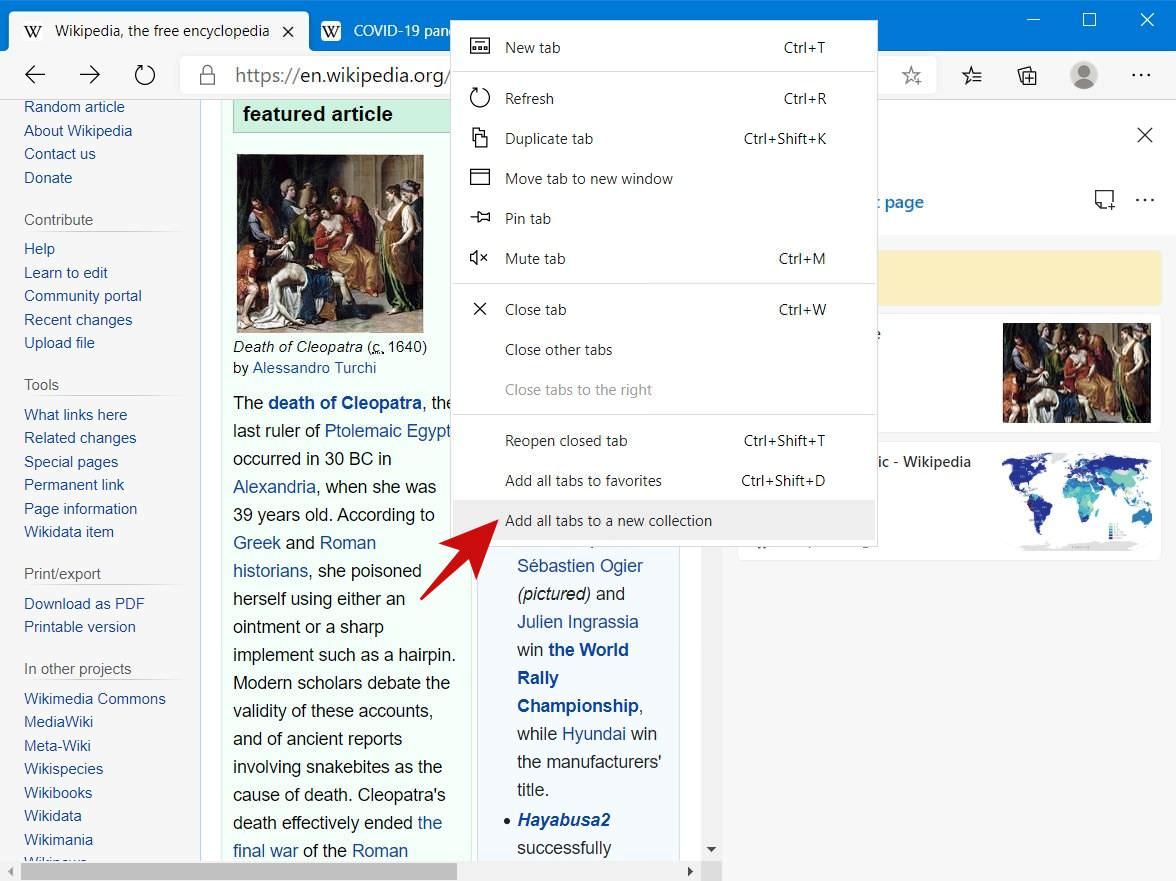This screenshot has width=1176, height=881.
Task: Choose Duplicate tab
Action: pos(664,139)
